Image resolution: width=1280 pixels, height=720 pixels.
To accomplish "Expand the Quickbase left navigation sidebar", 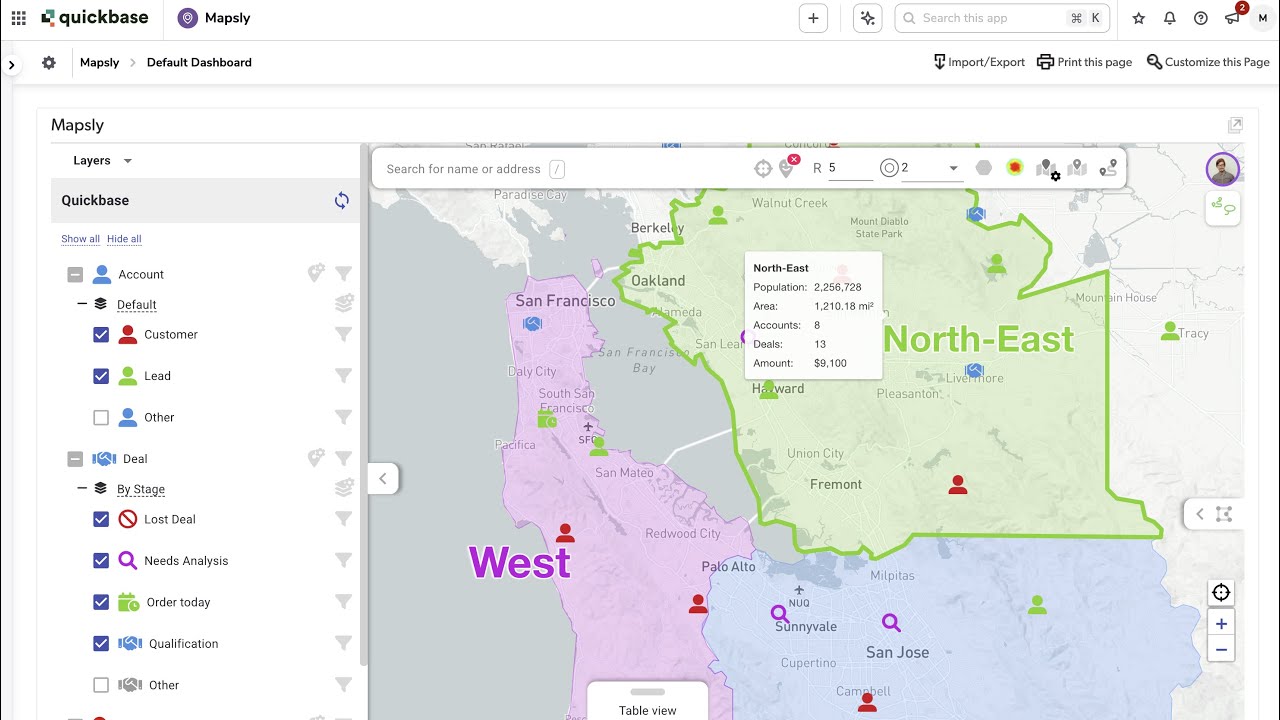I will coord(11,65).
